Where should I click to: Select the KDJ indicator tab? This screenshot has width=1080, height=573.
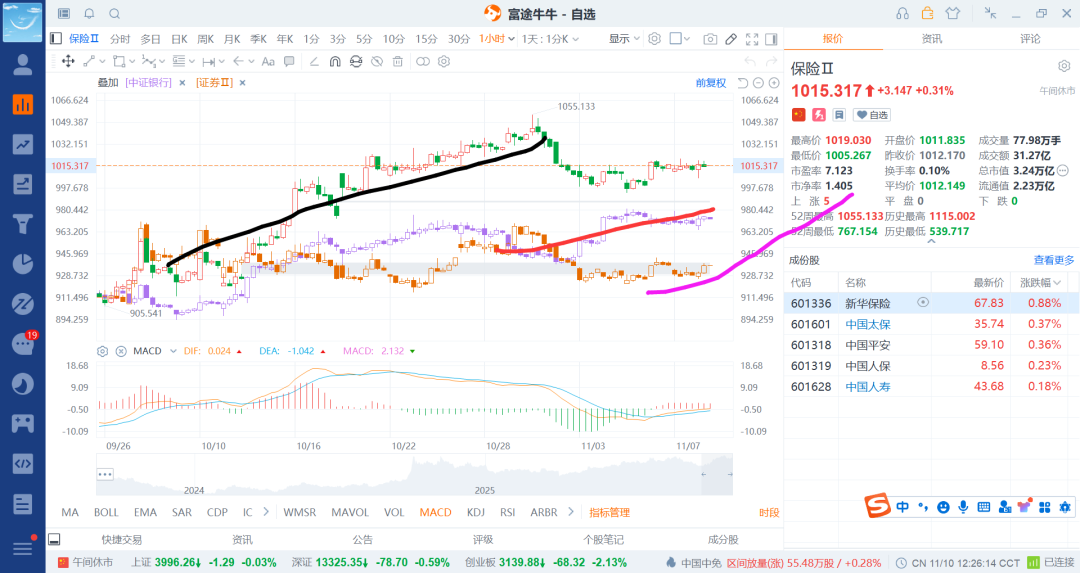click(x=475, y=512)
